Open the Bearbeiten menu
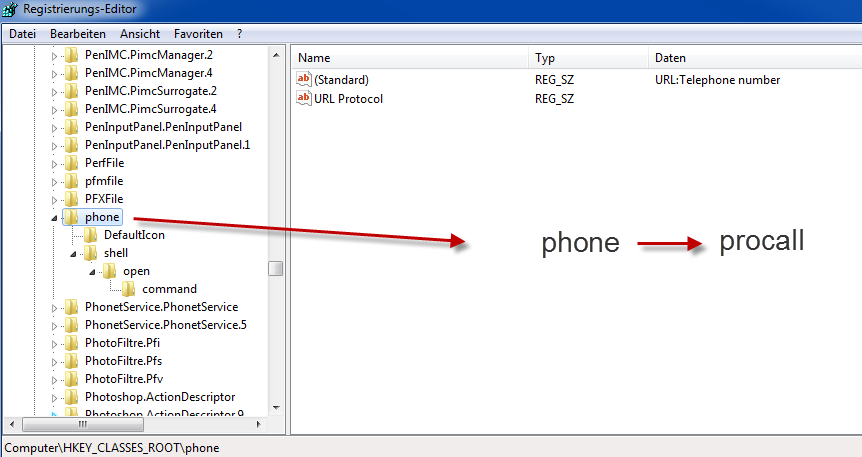The image size is (862, 457). coord(78,34)
